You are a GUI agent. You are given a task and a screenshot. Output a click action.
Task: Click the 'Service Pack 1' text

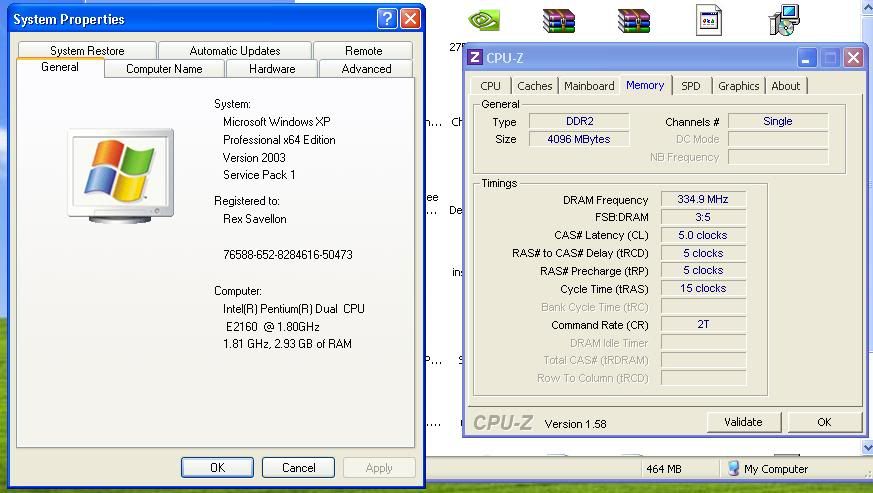click(x=259, y=175)
